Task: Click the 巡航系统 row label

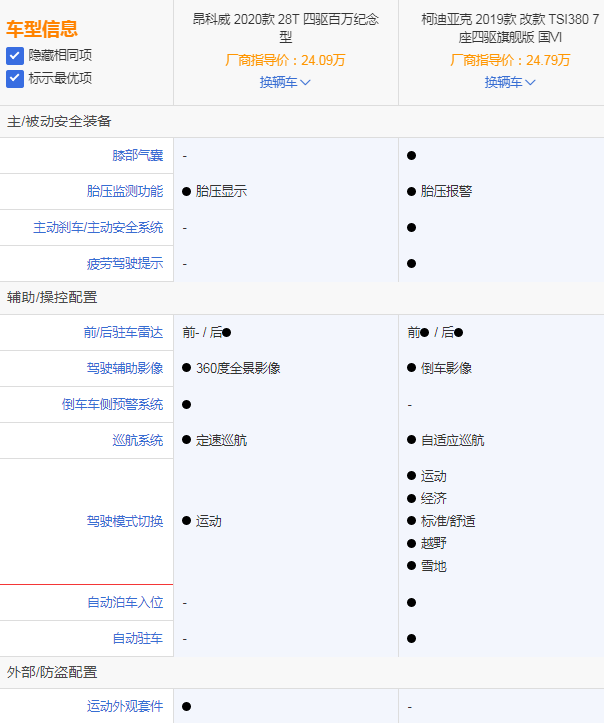Action: tap(137, 441)
